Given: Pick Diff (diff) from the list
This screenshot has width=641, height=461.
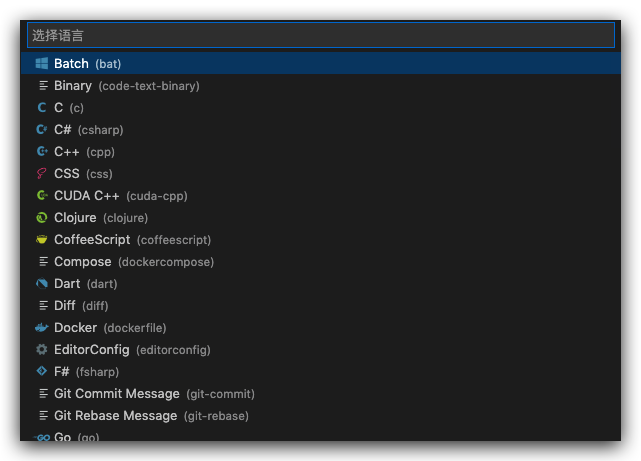Looking at the screenshot, I should click(x=321, y=305).
